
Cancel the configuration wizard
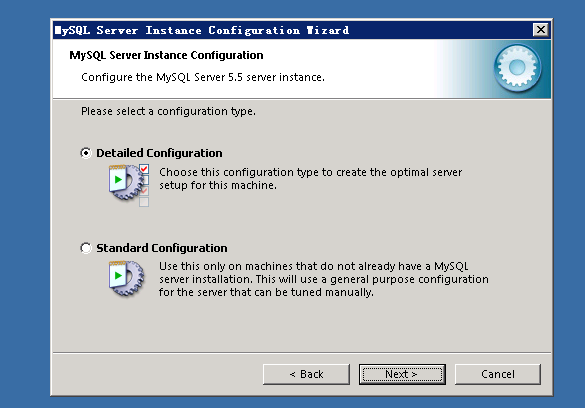click(498, 374)
